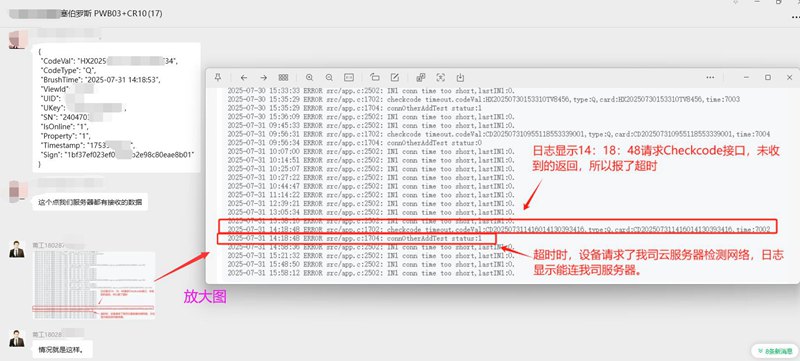The height and width of the screenshot is (361, 800).
Task: Select the 这个点我们服务器都有接收的数据 message bubble
Action: pyautogui.click(x=90, y=202)
